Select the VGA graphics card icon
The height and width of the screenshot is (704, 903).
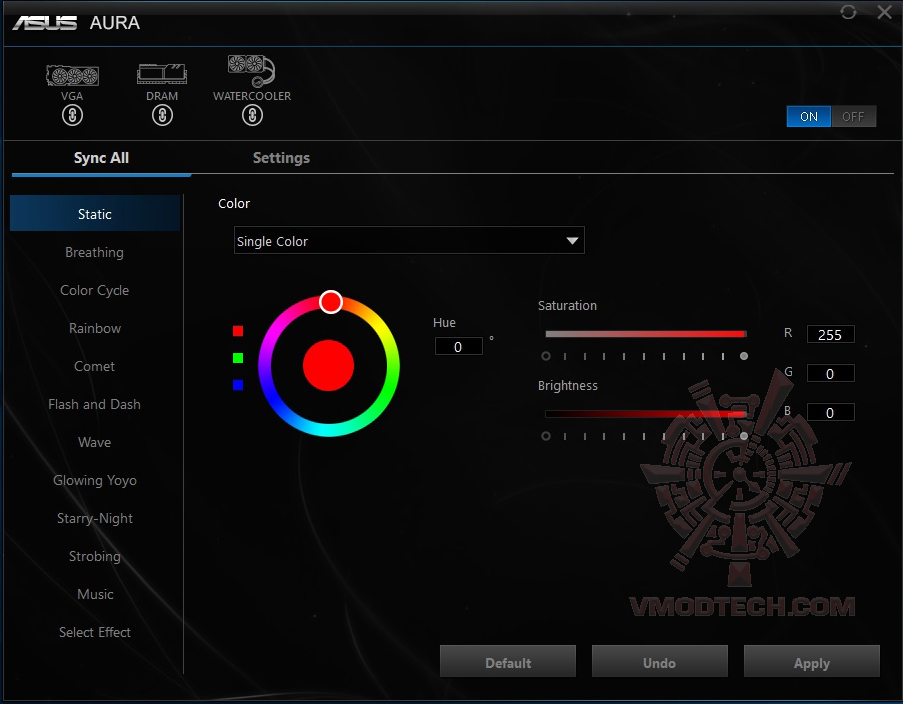coord(73,75)
